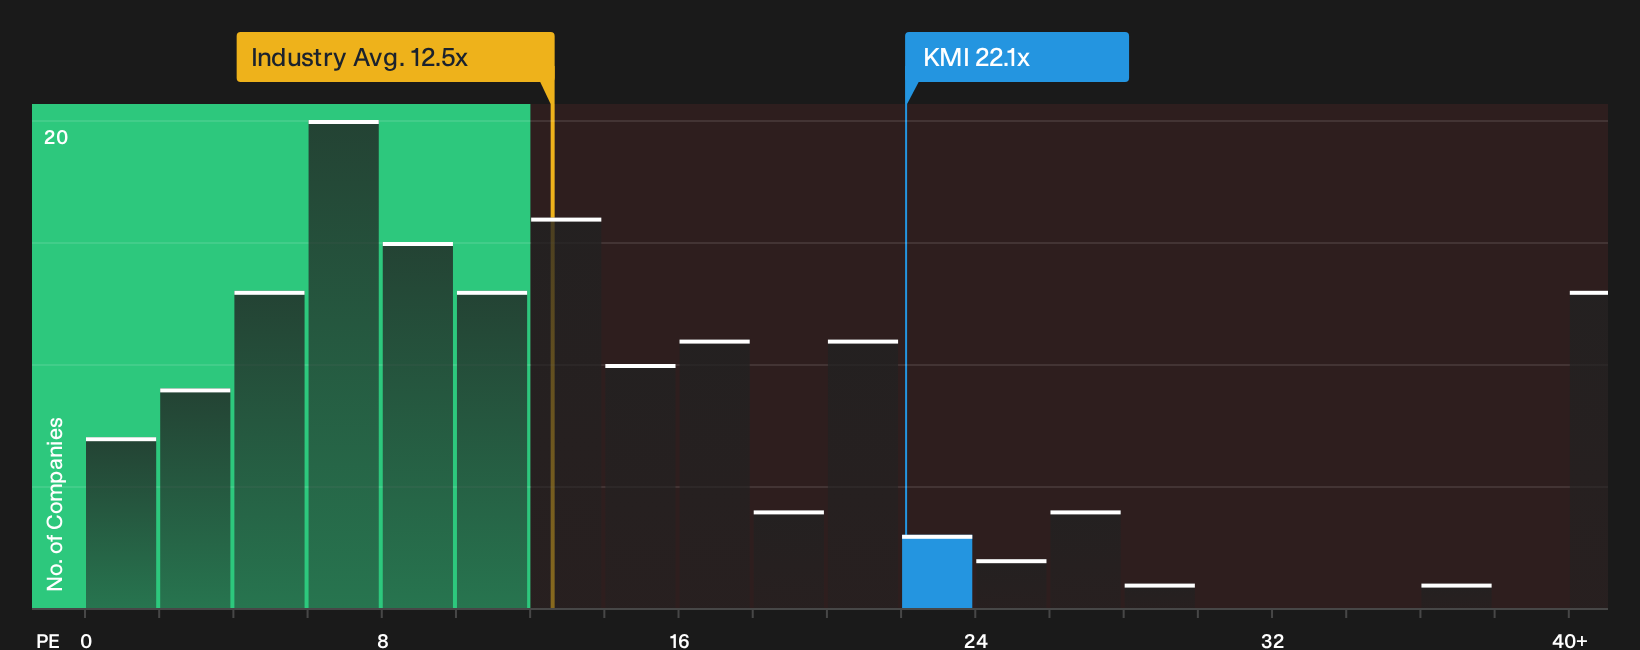Click the PE axis label
The width and height of the screenshot is (1640, 650).
tap(48, 640)
